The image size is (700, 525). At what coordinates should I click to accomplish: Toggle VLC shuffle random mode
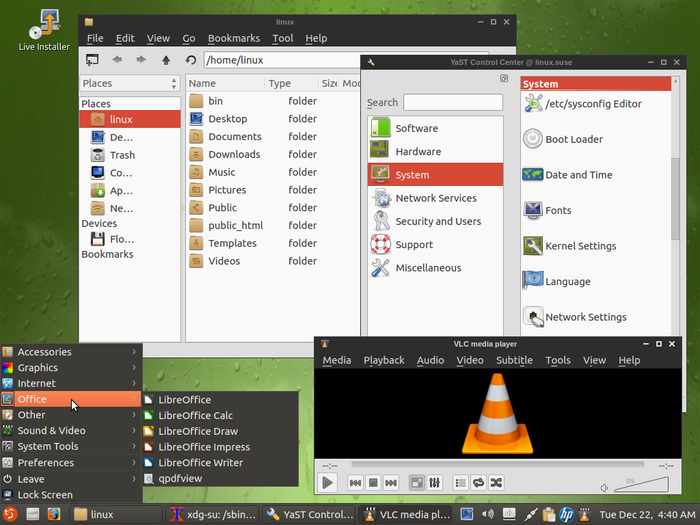click(496, 483)
